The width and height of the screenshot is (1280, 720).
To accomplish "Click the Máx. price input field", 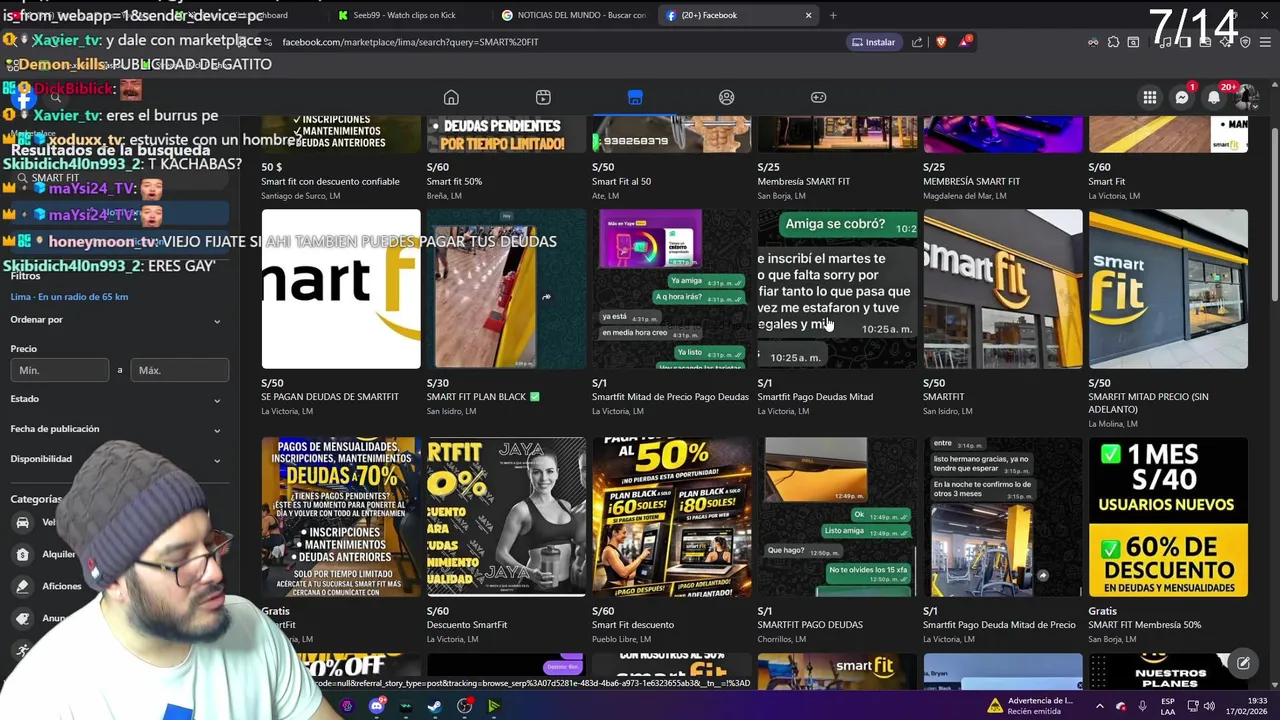I will 179,370.
